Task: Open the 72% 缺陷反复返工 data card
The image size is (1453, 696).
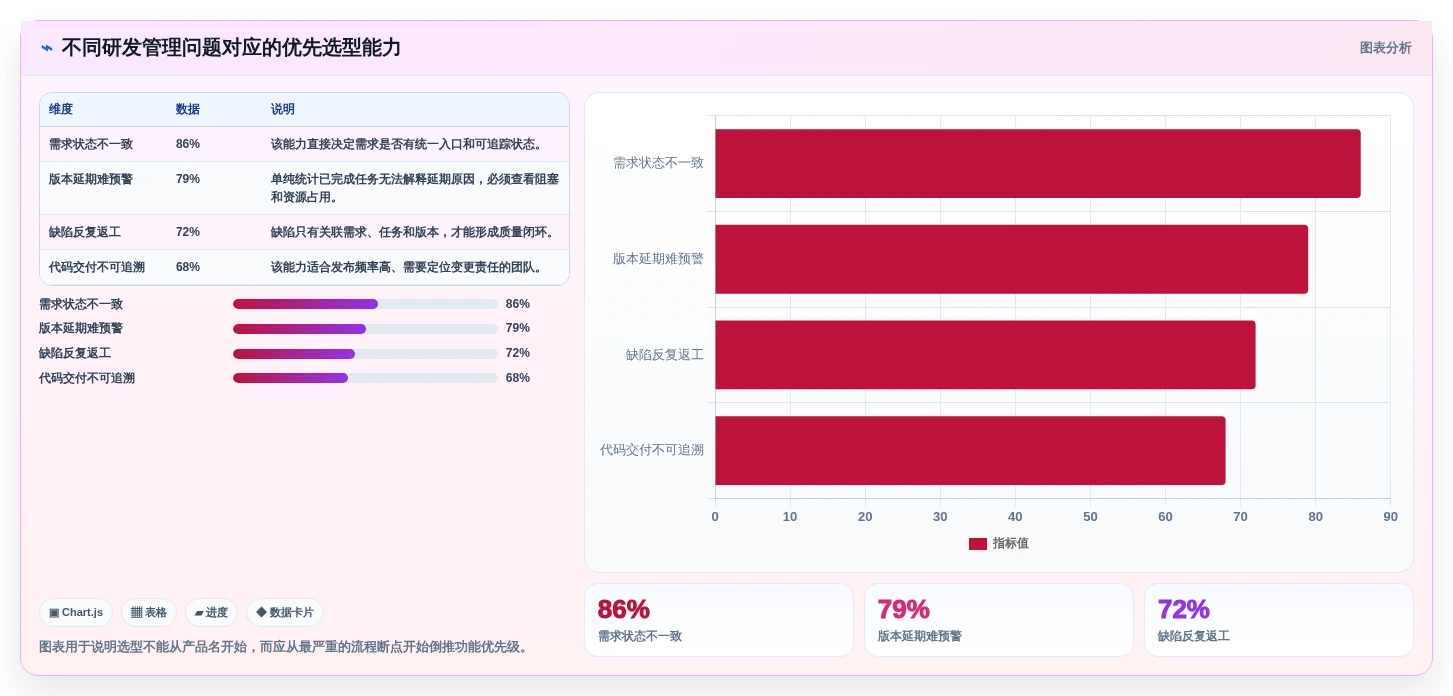Action: point(1279,620)
